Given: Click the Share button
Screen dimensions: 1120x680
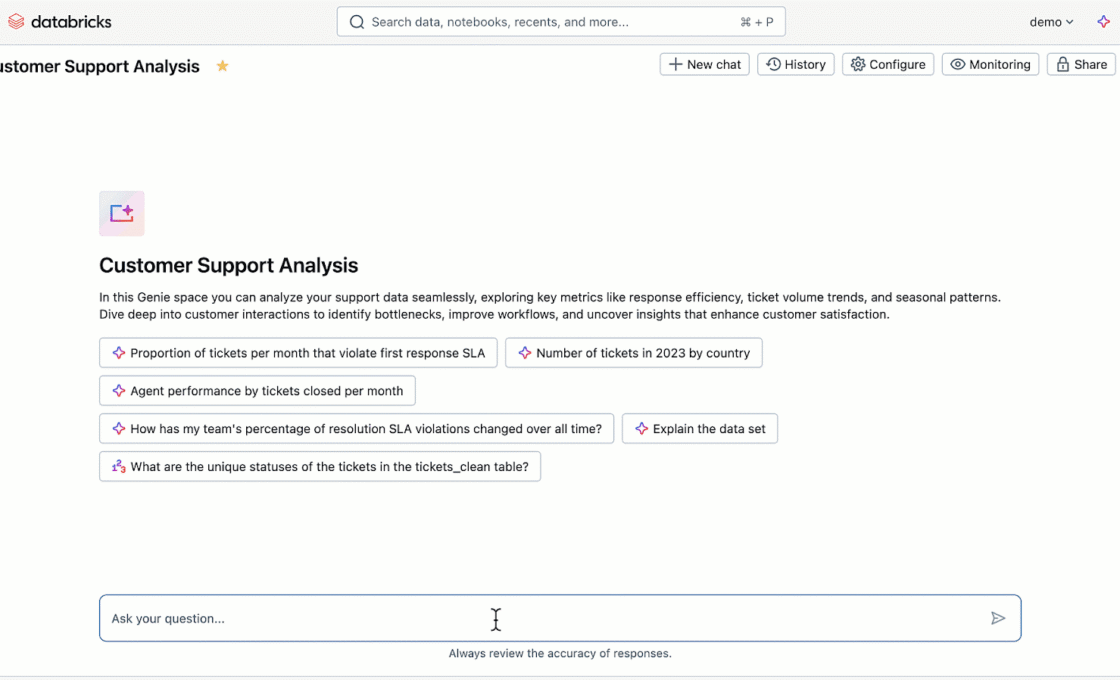Looking at the screenshot, I should 1081,64.
